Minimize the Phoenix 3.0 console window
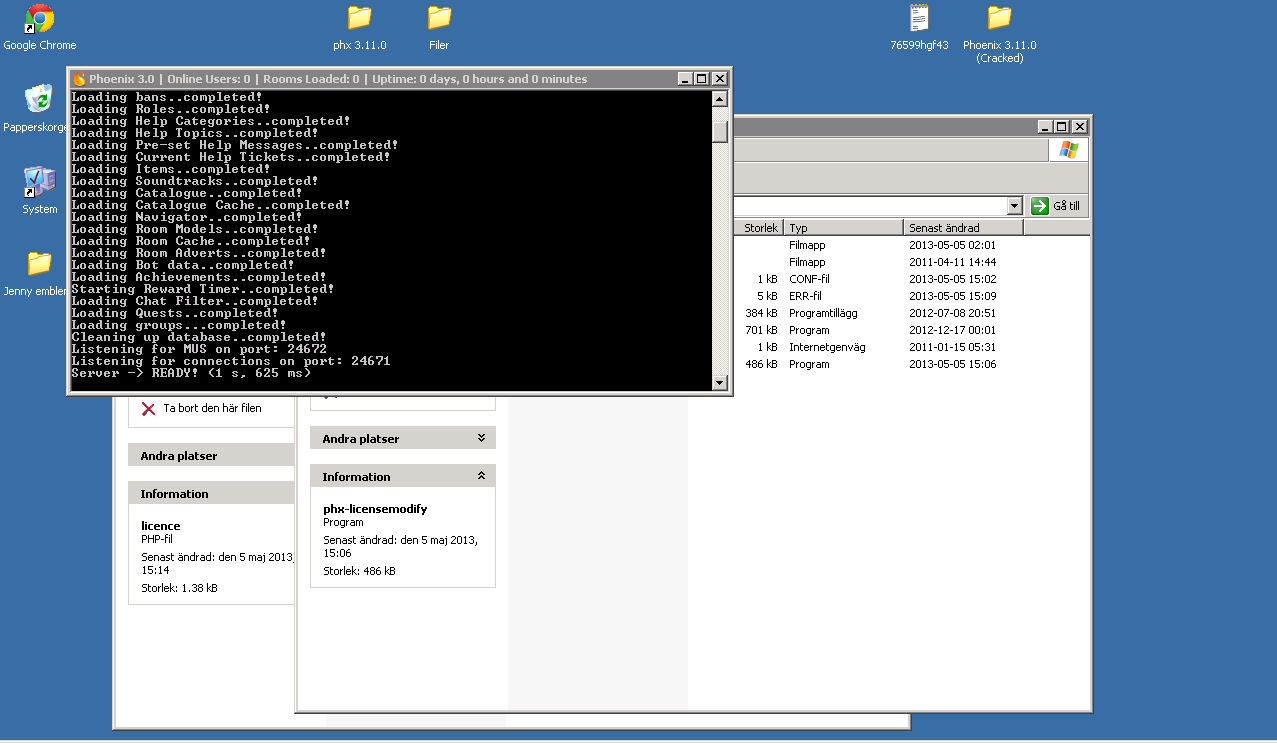This screenshot has height=743, width=1277. [x=684, y=79]
